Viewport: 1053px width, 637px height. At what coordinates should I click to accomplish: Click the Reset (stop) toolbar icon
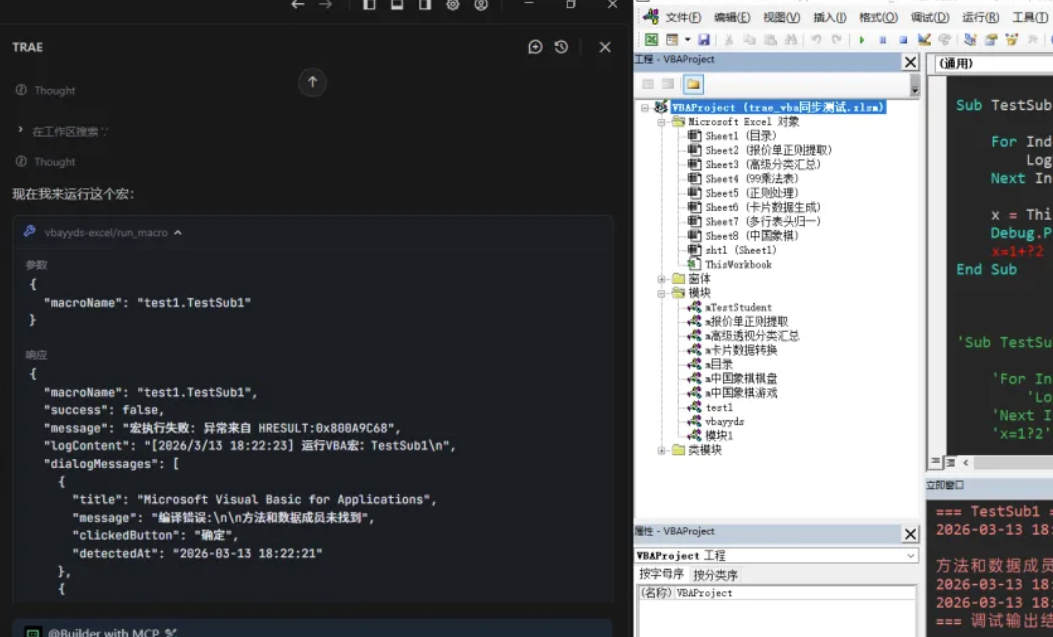(901, 39)
